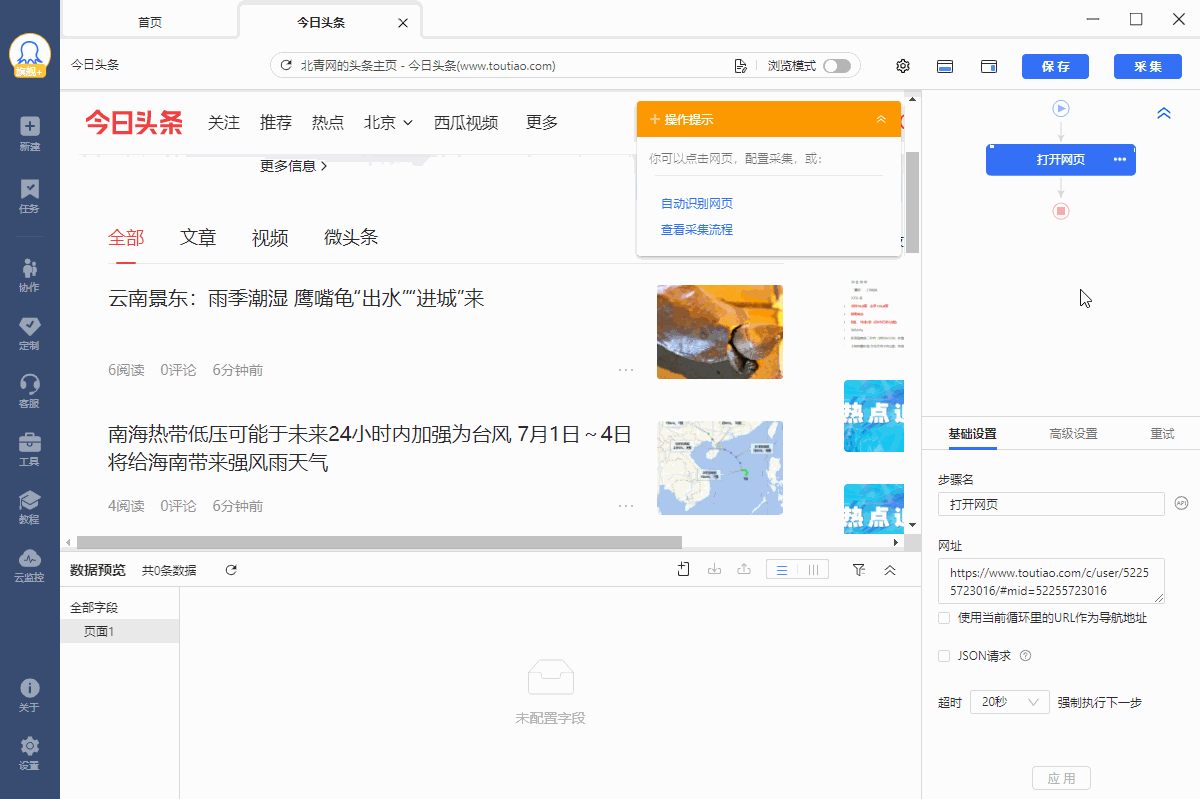Collapse the orange 操作提示 panel

tap(881, 119)
